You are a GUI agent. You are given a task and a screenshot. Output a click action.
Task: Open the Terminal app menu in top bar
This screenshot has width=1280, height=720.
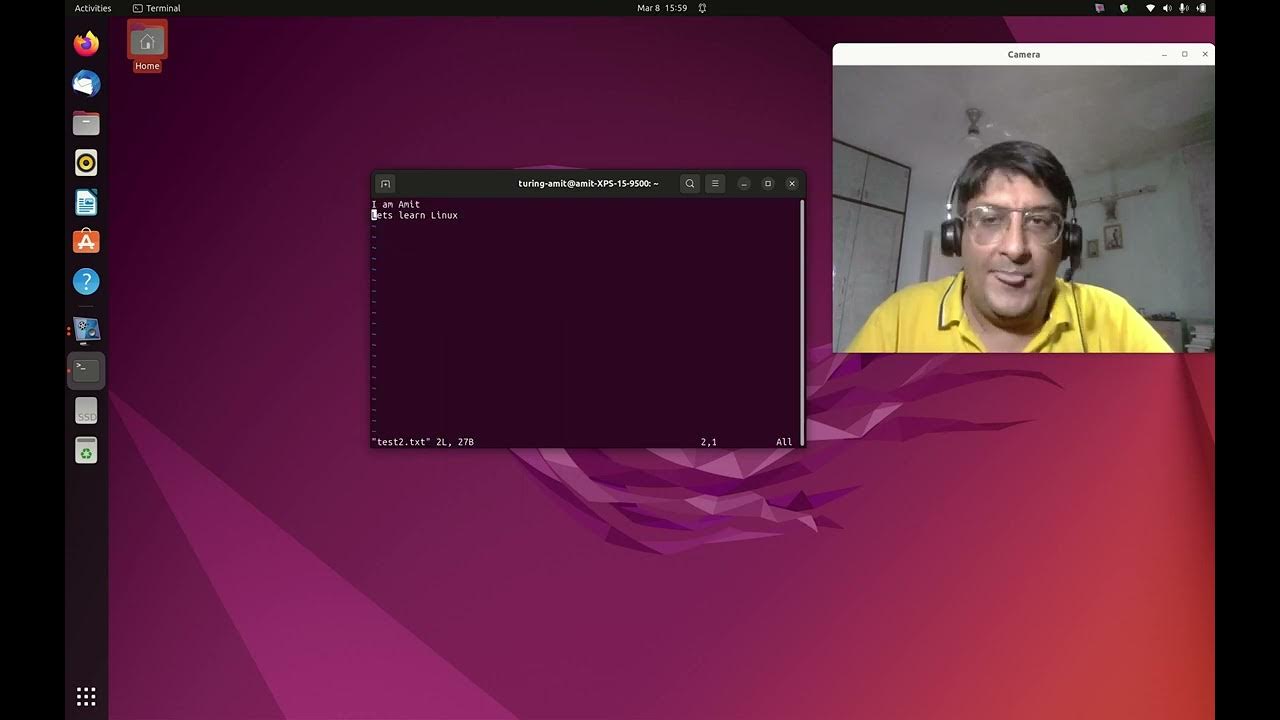(x=157, y=8)
